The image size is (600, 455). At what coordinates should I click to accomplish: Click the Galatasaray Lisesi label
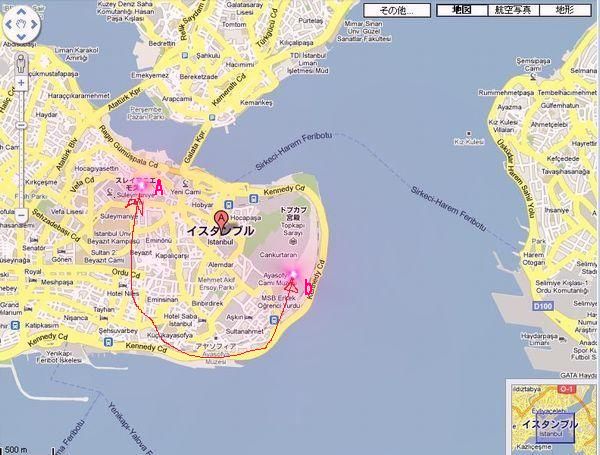(x=245, y=8)
